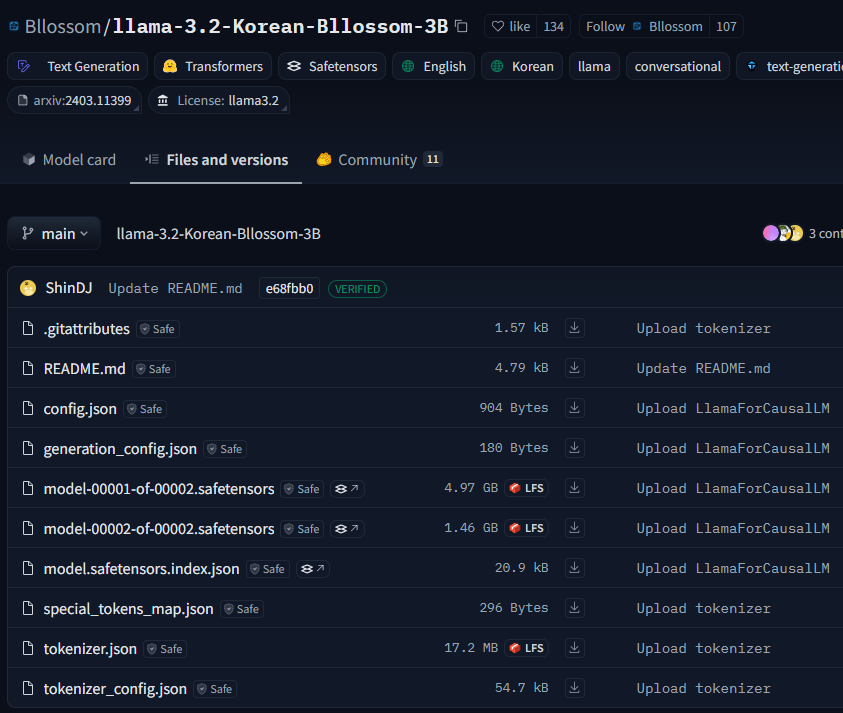
Task: Click Safe badge beside special_tokens_map.json
Action: point(242,609)
